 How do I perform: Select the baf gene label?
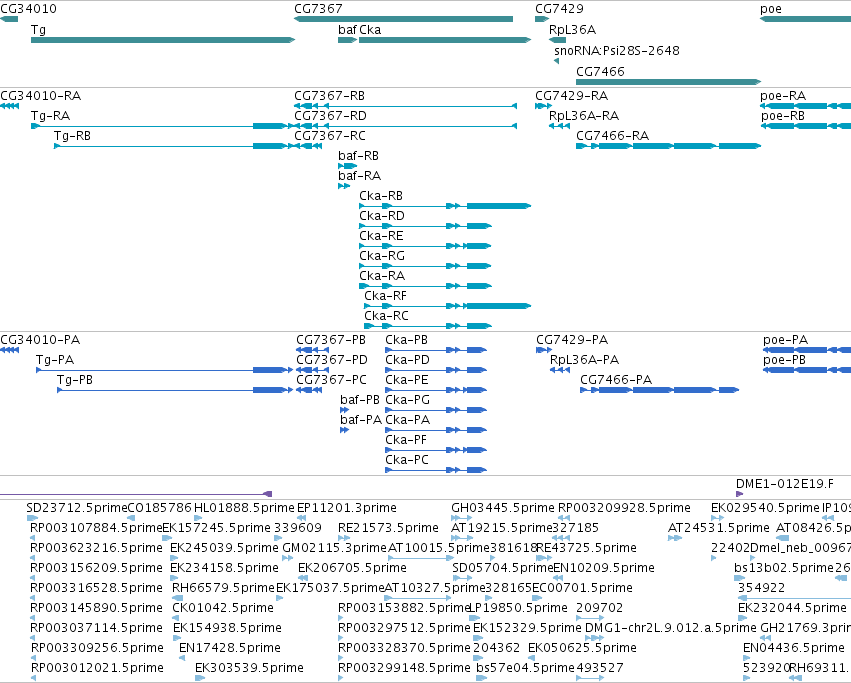tap(347, 30)
